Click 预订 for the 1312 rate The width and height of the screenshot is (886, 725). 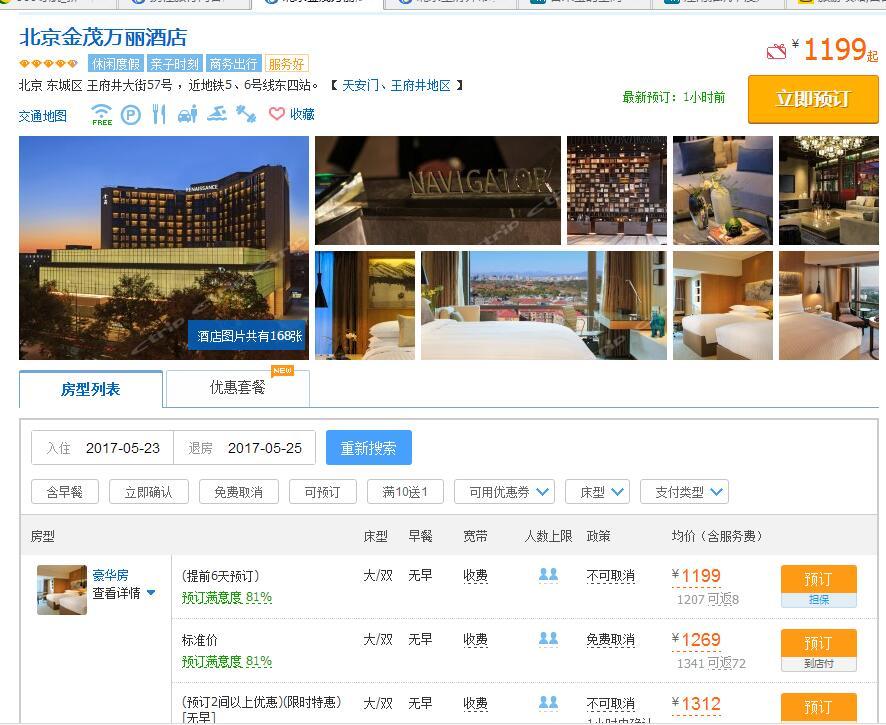point(819,706)
